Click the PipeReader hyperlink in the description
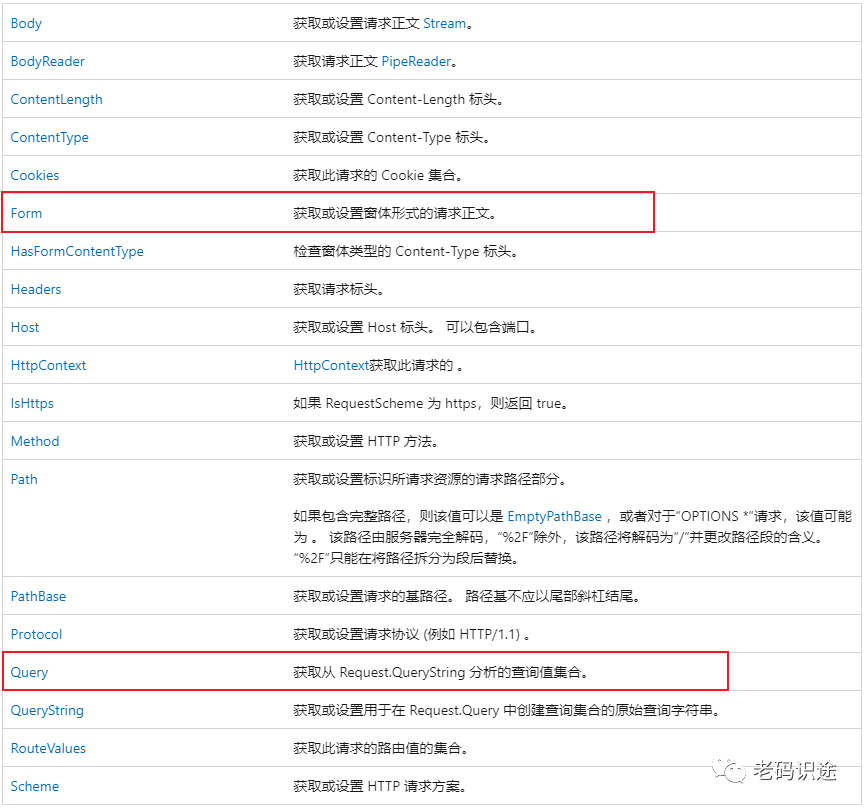This screenshot has width=864, height=808. (x=417, y=61)
